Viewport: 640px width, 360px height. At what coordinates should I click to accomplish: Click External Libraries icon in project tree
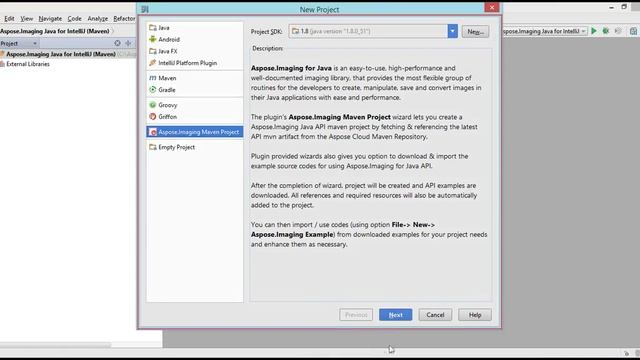click(x=2, y=64)
